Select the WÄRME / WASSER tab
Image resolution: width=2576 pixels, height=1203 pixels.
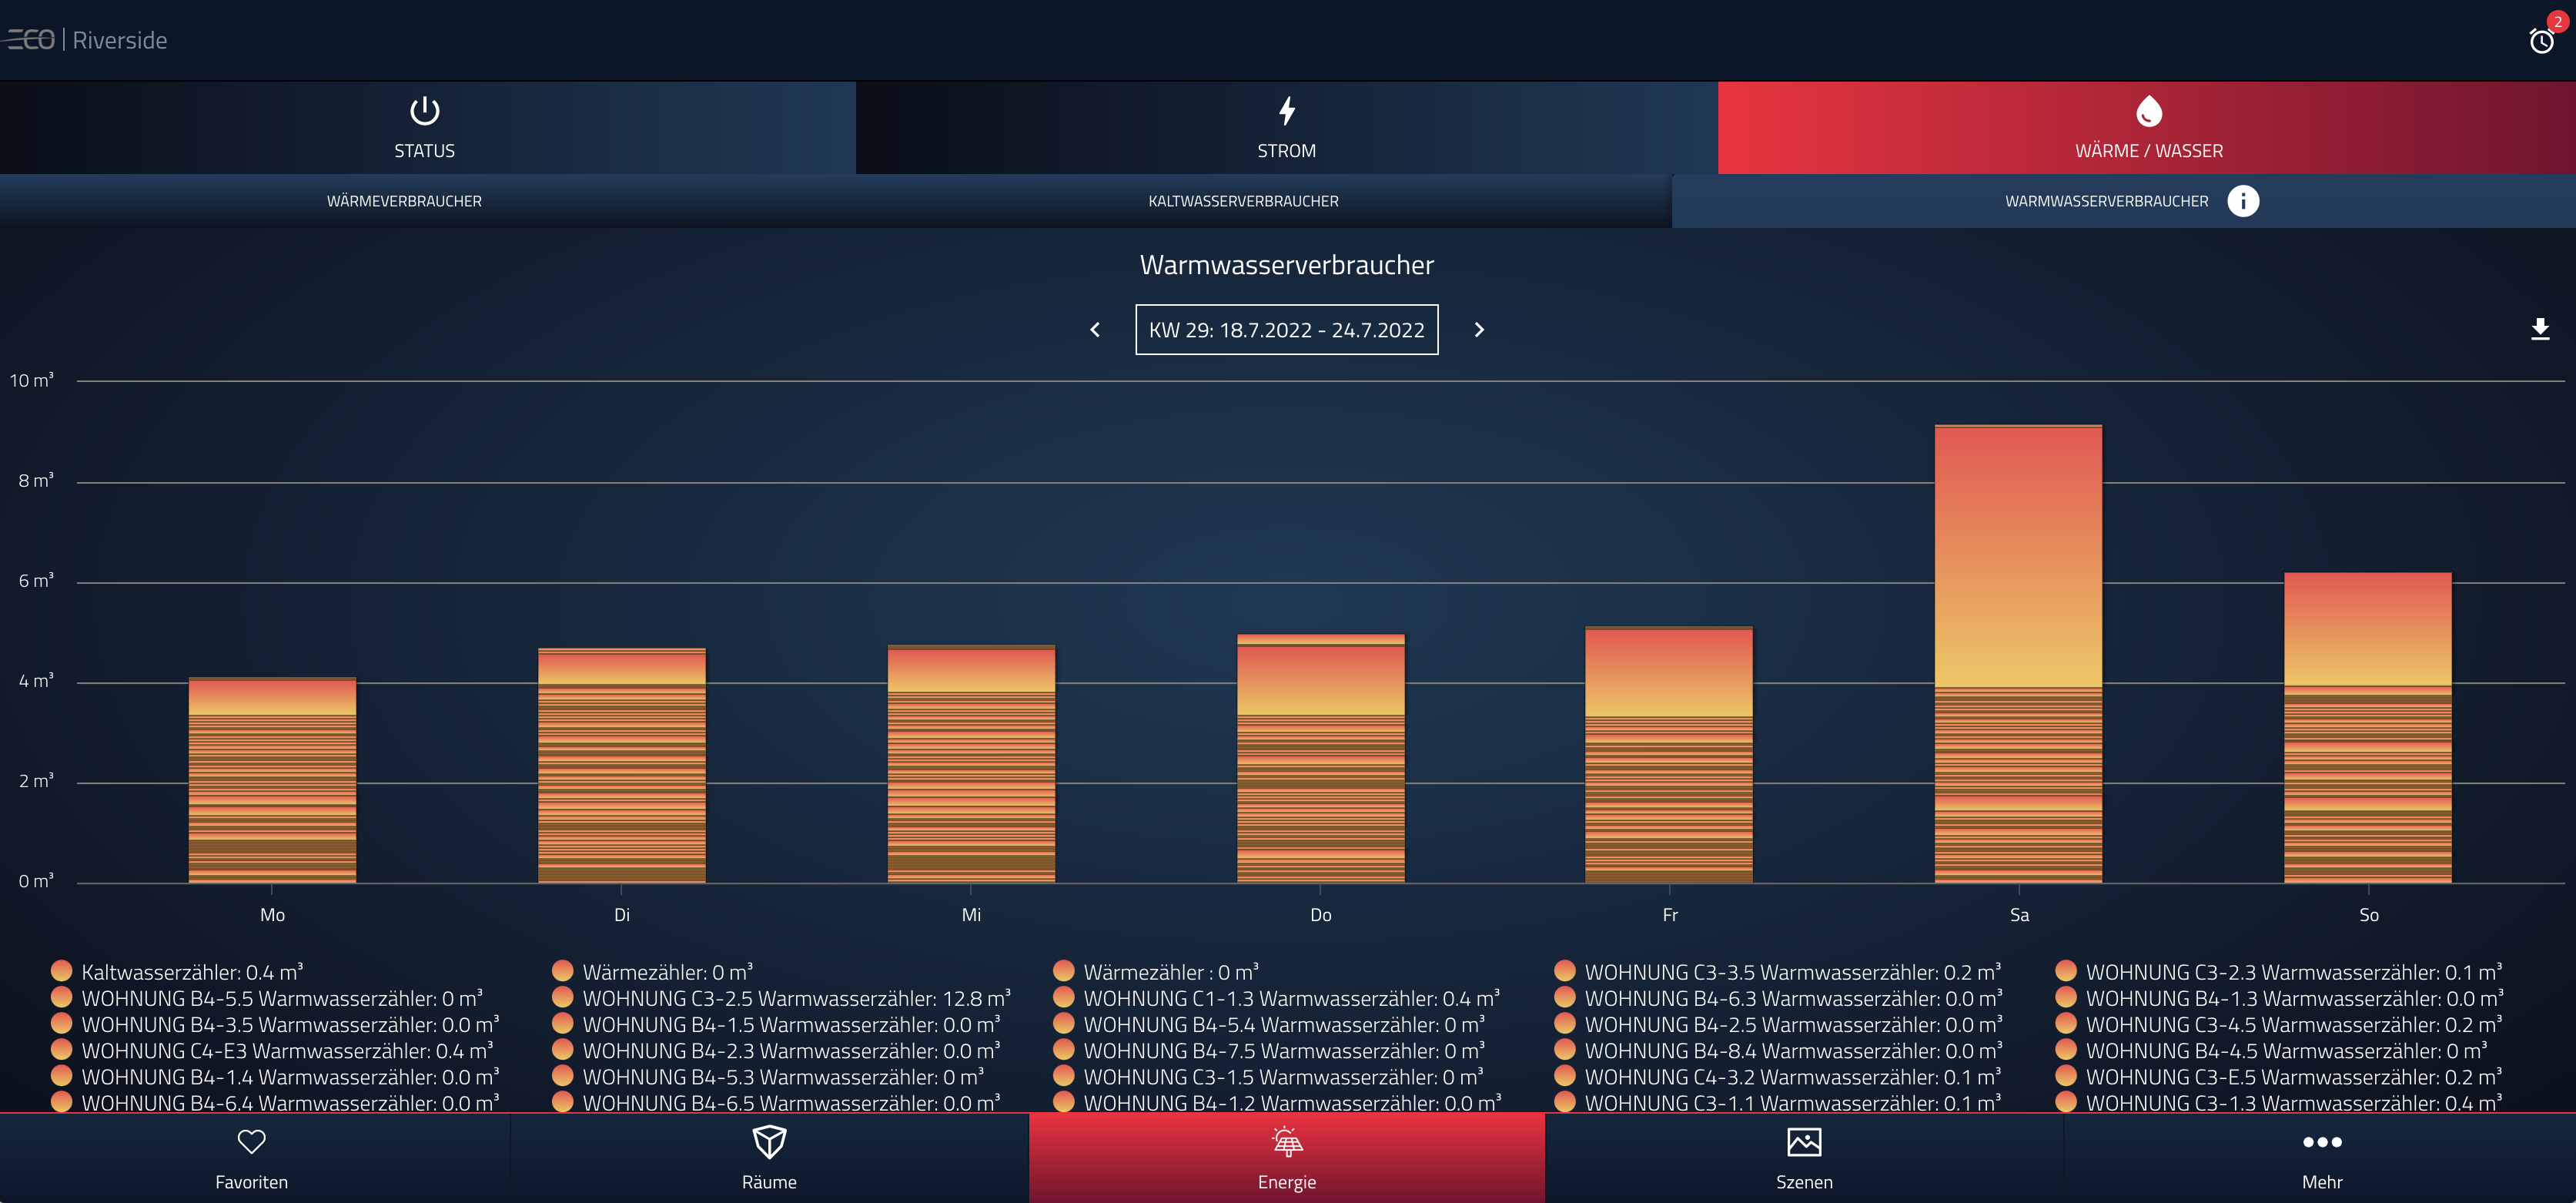(x=2147, y=128)
